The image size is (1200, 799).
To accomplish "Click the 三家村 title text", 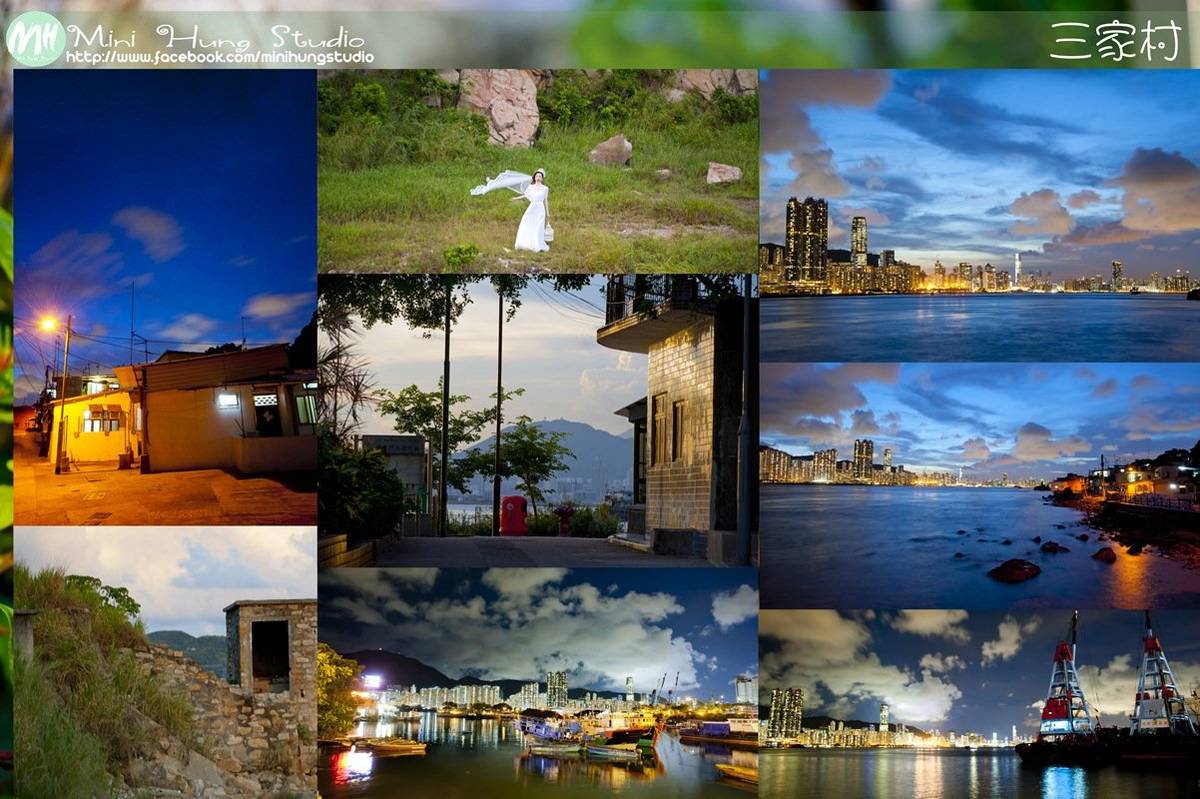I will 1114,41.
